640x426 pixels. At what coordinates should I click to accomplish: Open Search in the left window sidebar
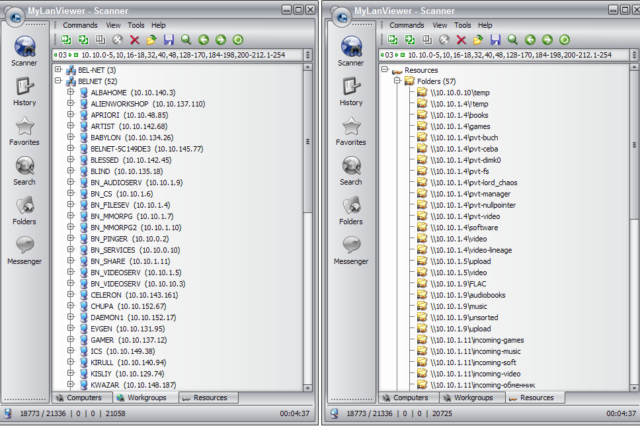(x=24, y=171)
